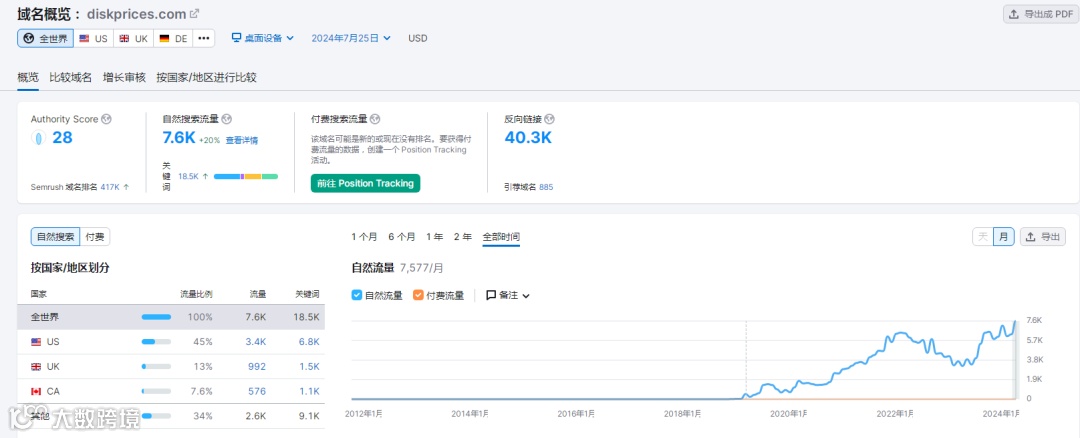Screen dimensions: 1080x438
Task: Select 1 年 time range
Action: pos(435,237)
